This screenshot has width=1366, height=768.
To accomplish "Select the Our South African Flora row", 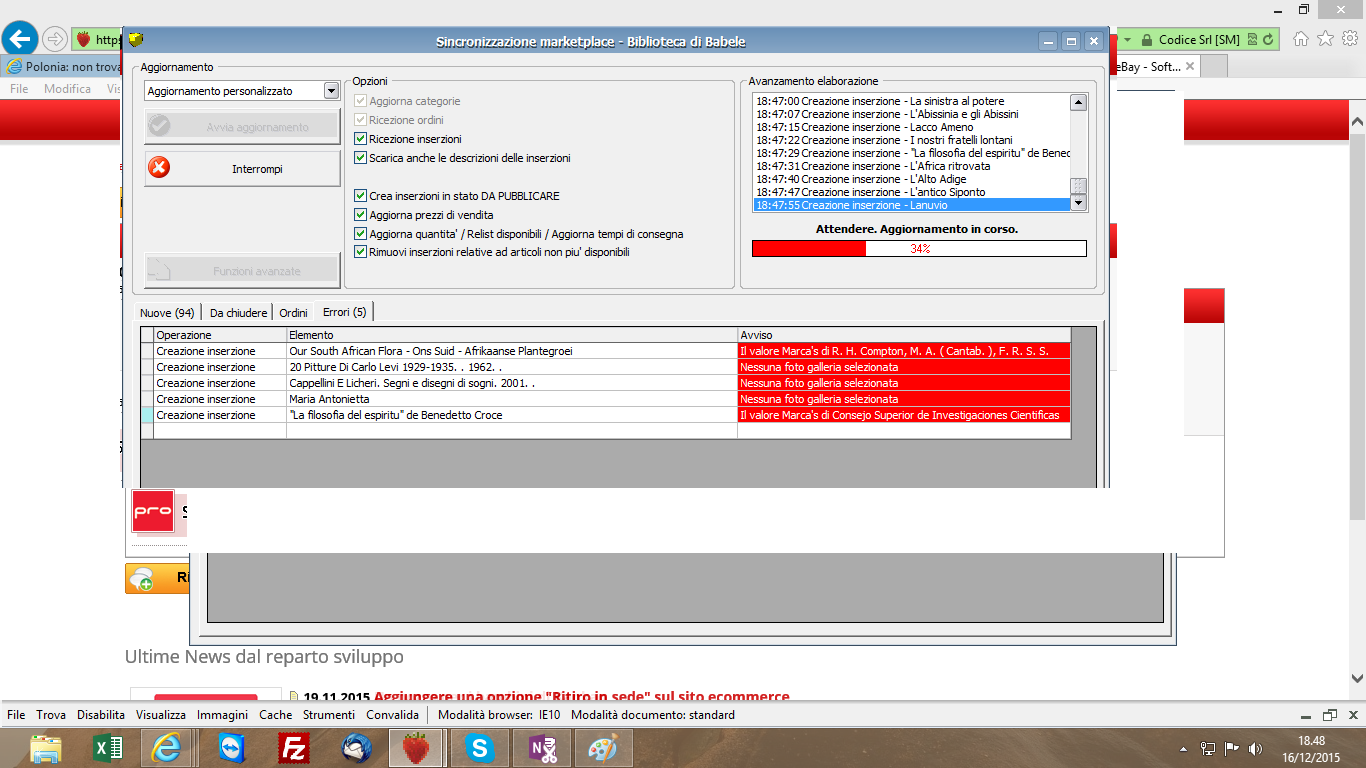I will pos(605,351).
